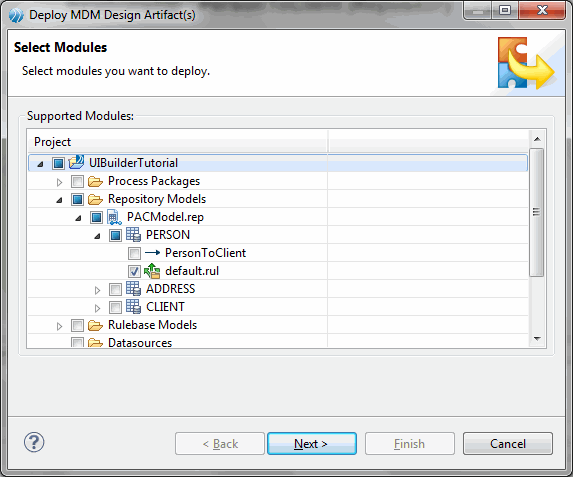Toggle the UIBuilderTutorial checkbox

pyautogui.click(x=58, y=163)
